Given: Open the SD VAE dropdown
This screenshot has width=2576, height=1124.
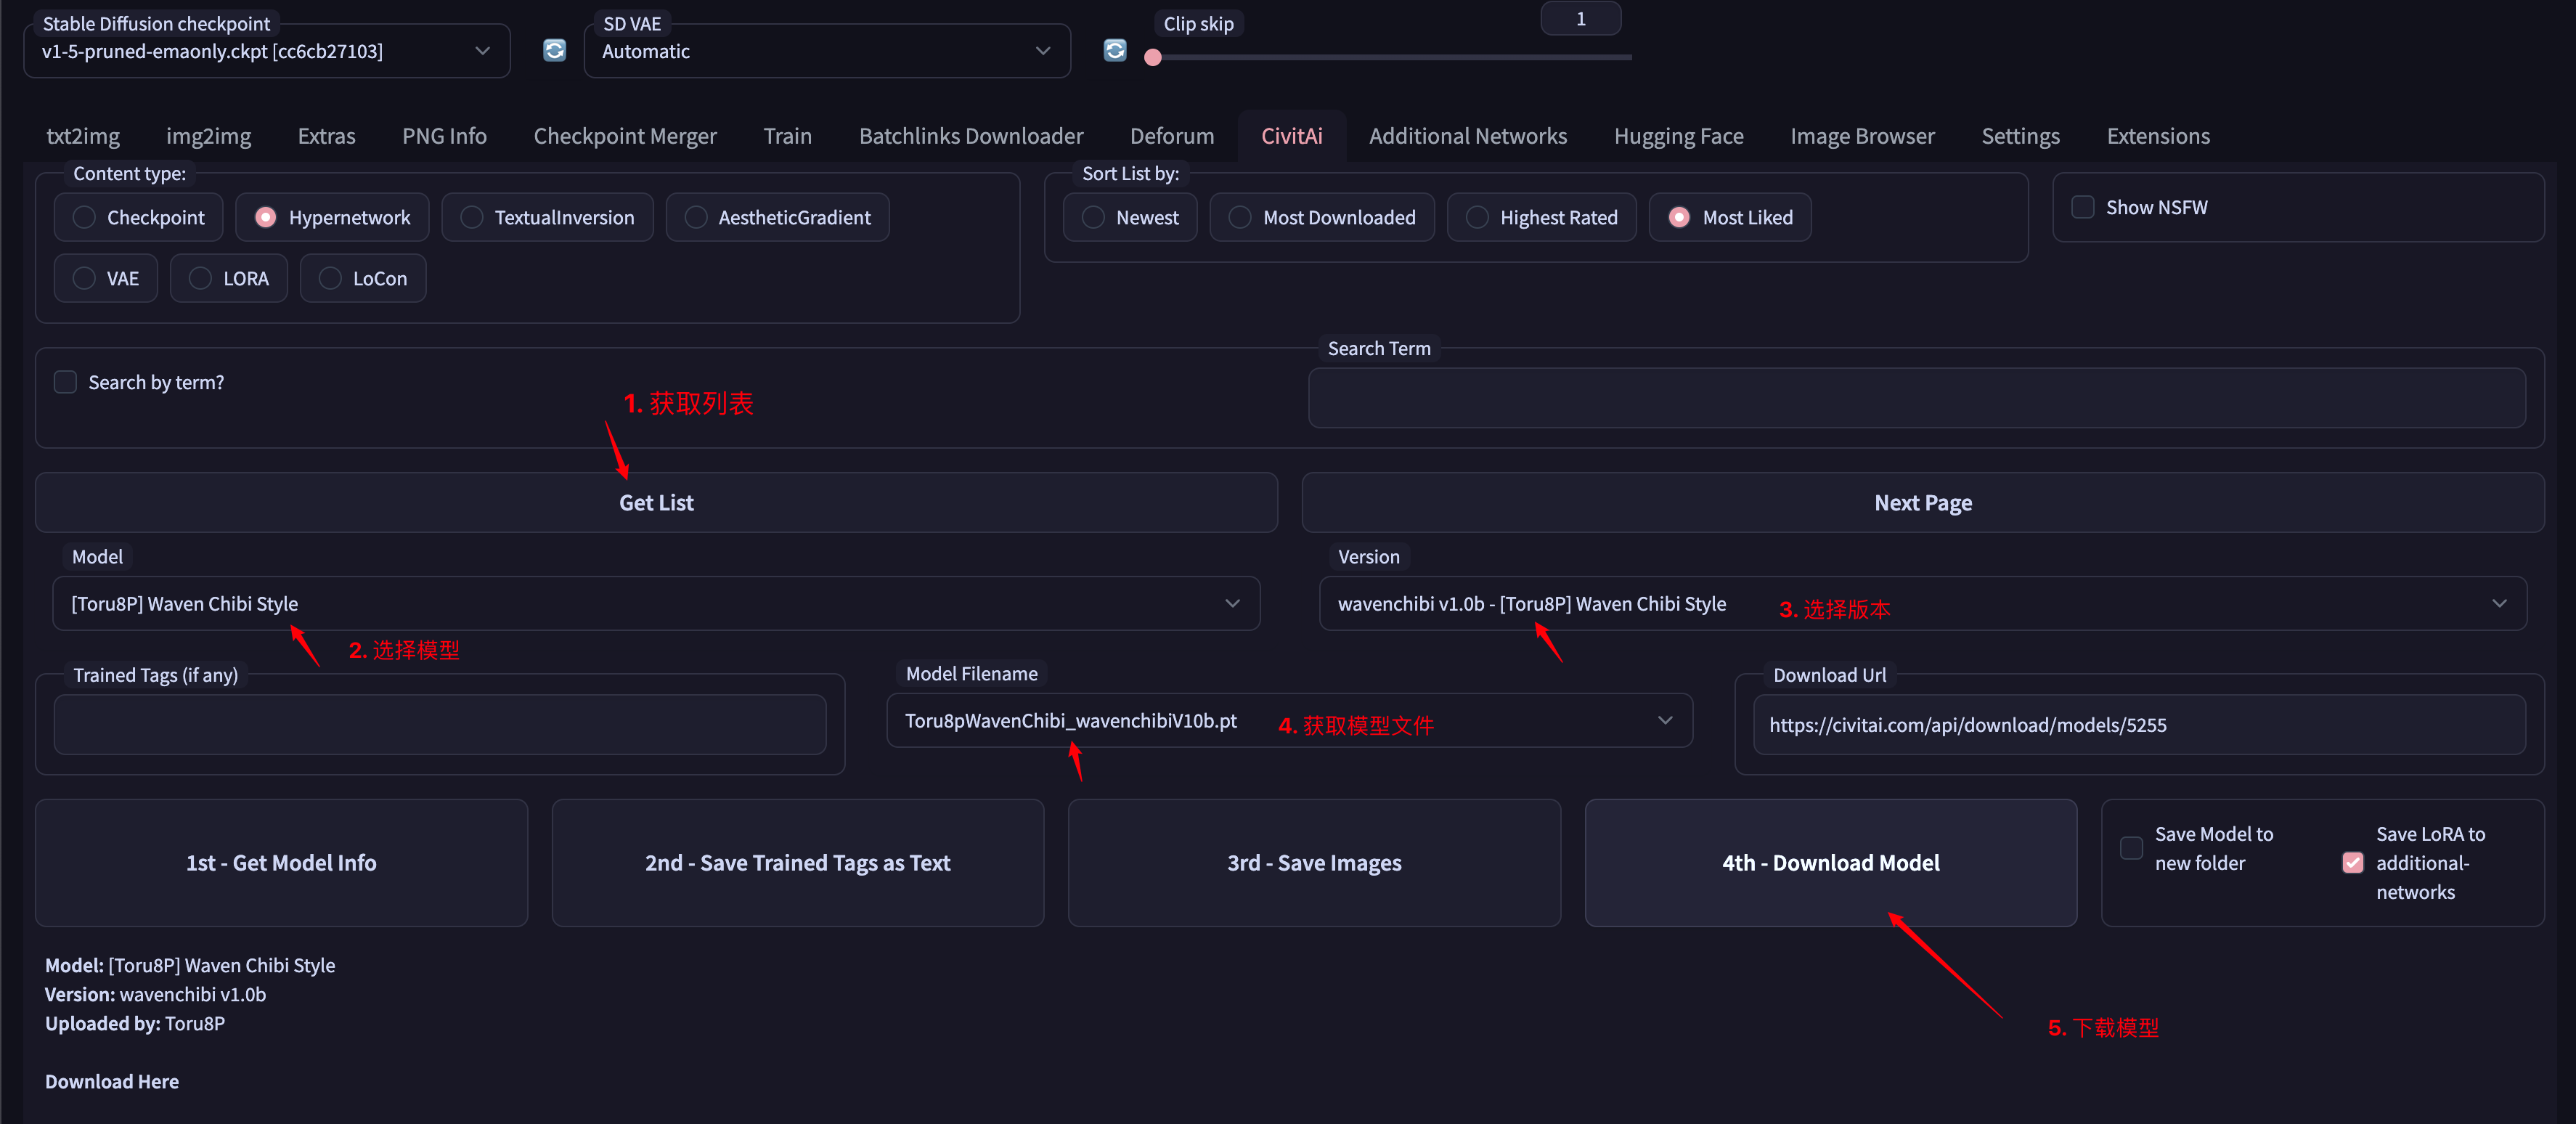Looking at the screenshot, I should [x=827, y=51].
